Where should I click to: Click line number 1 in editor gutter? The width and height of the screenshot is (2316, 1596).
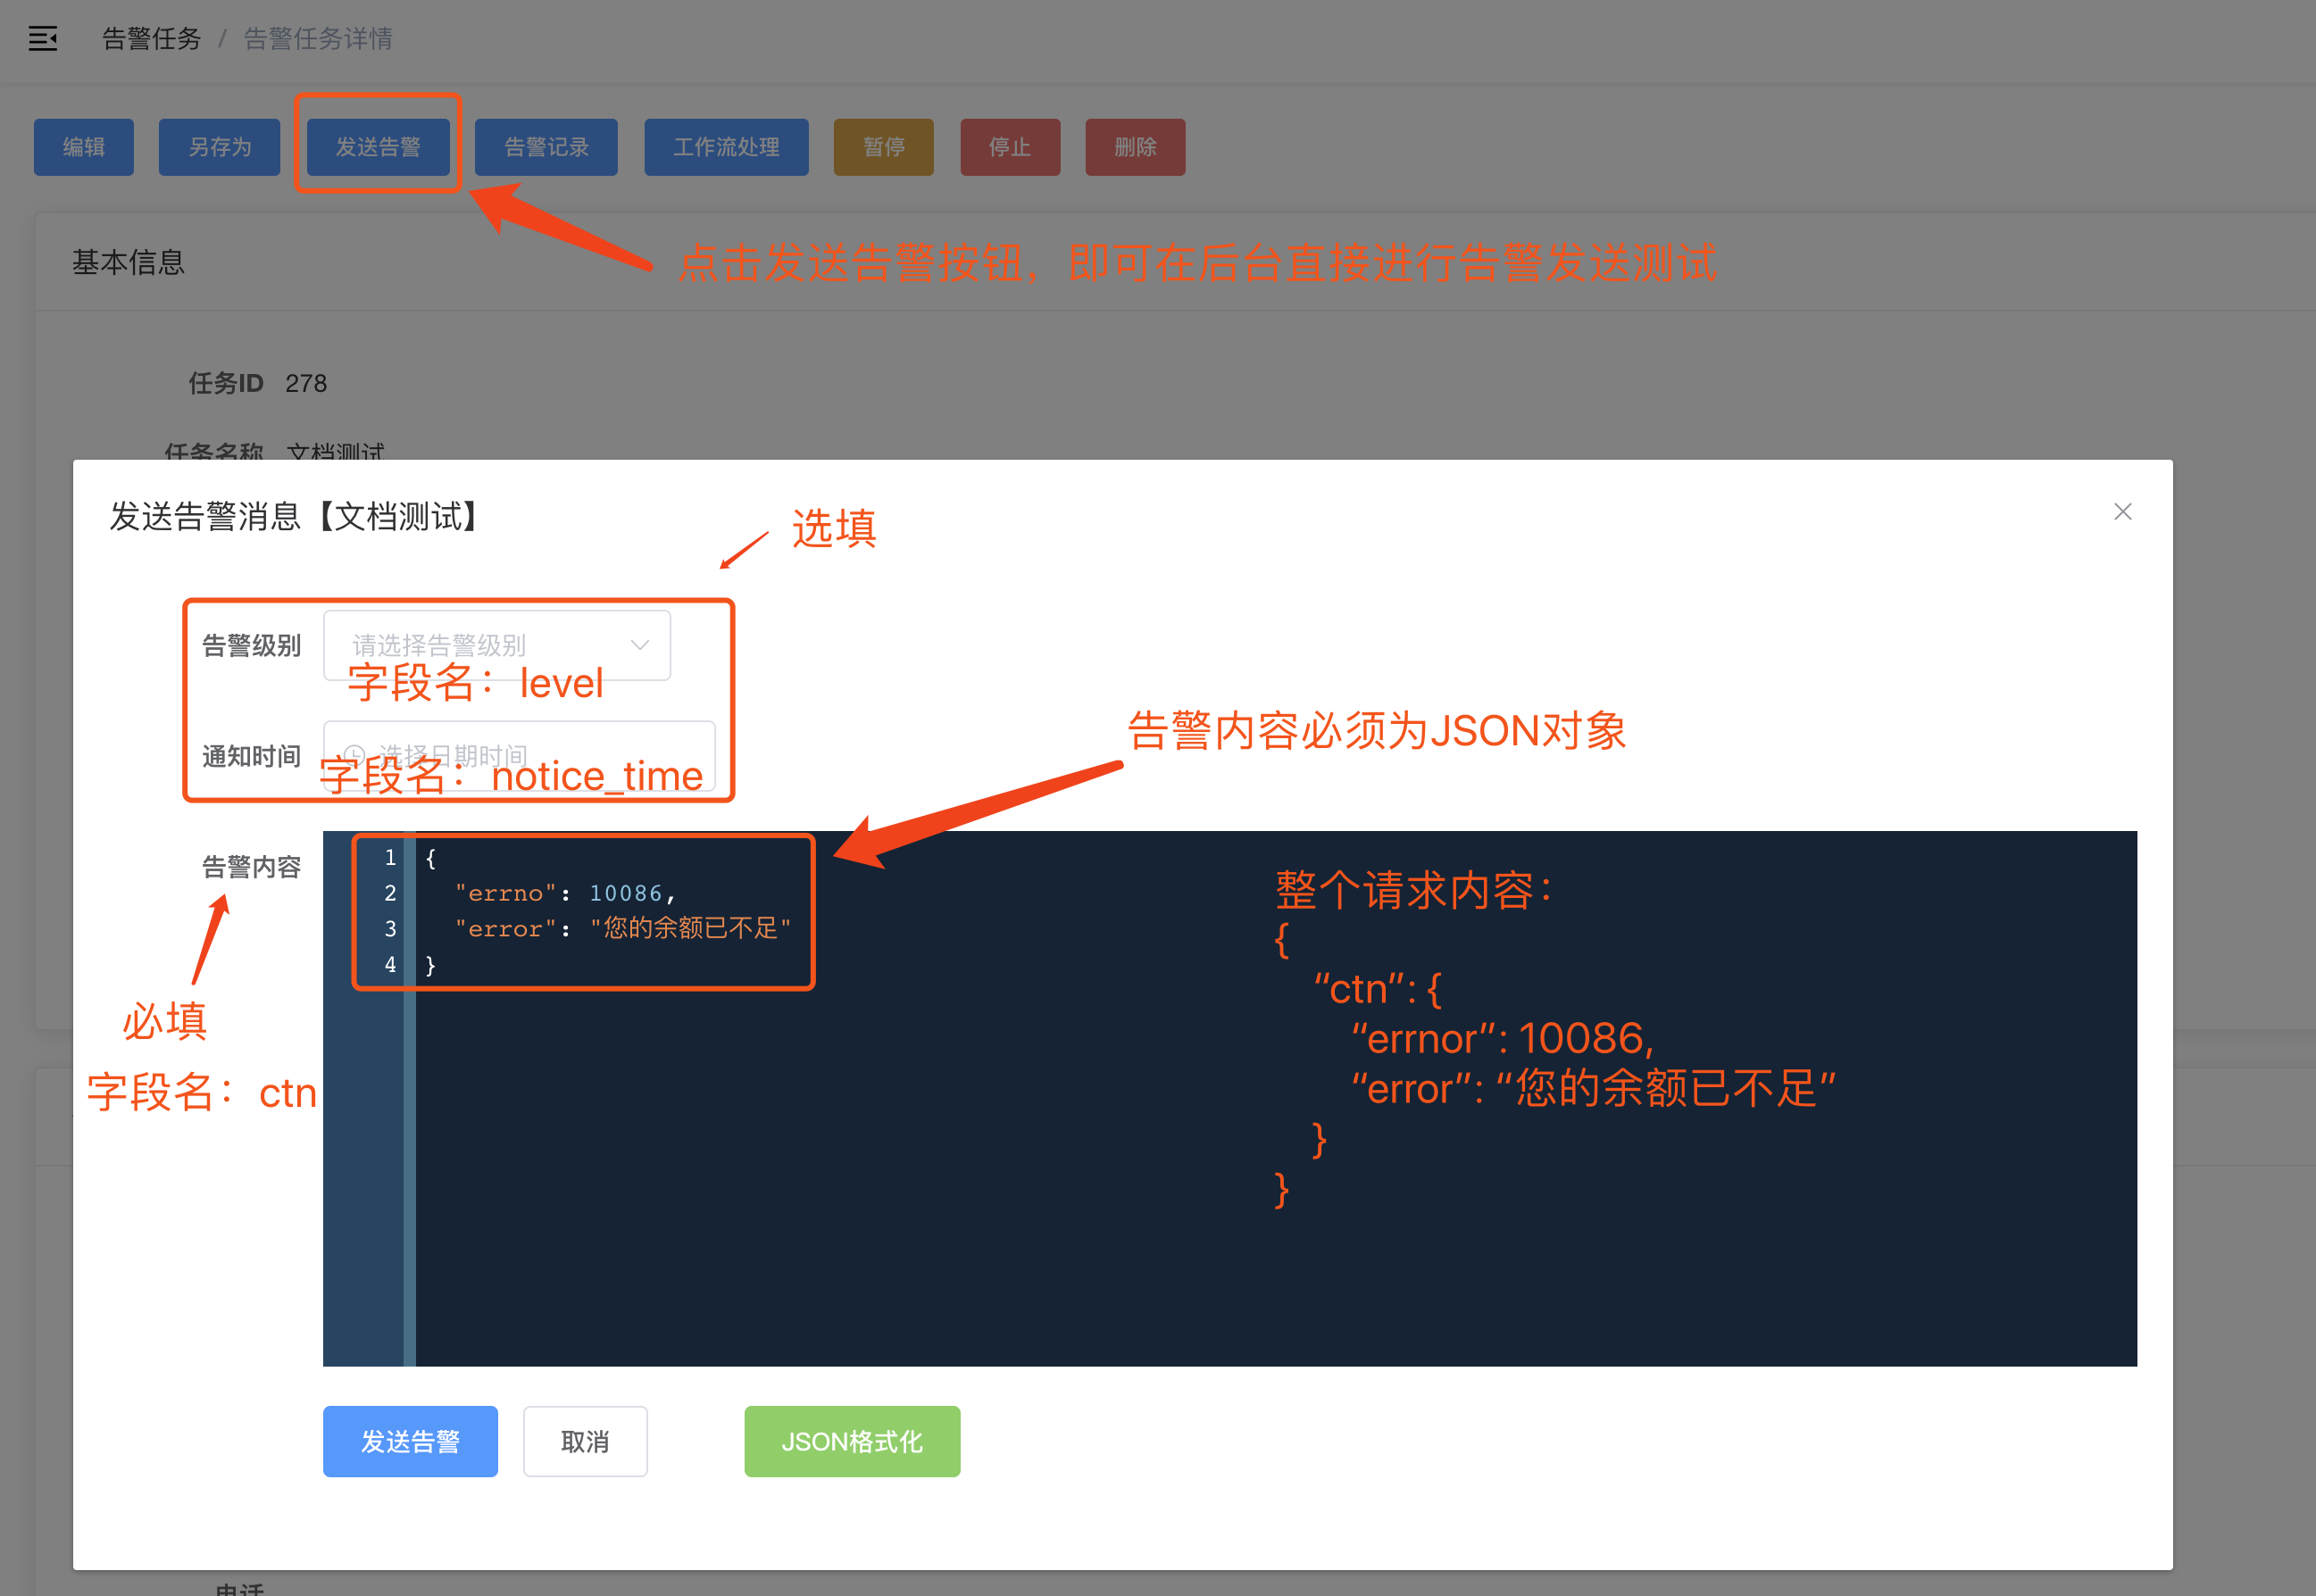coord(390,857)
